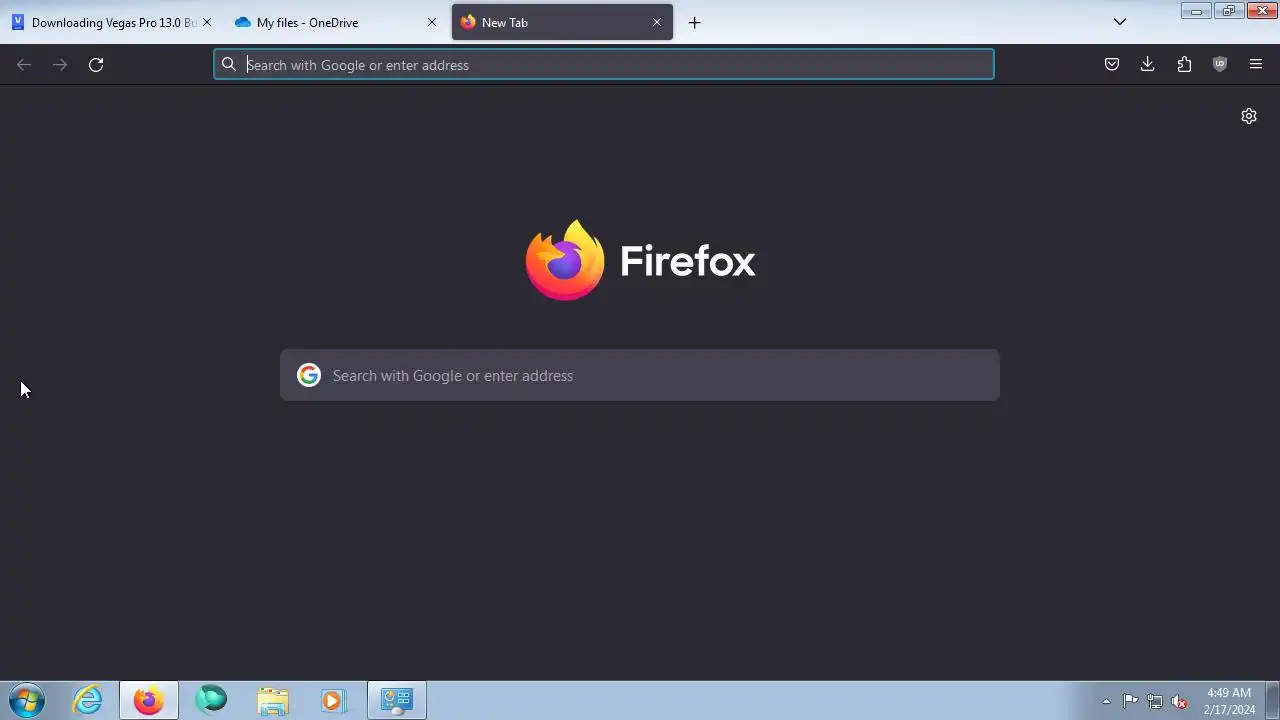Open the Extensions puzzle icon

1184,65
